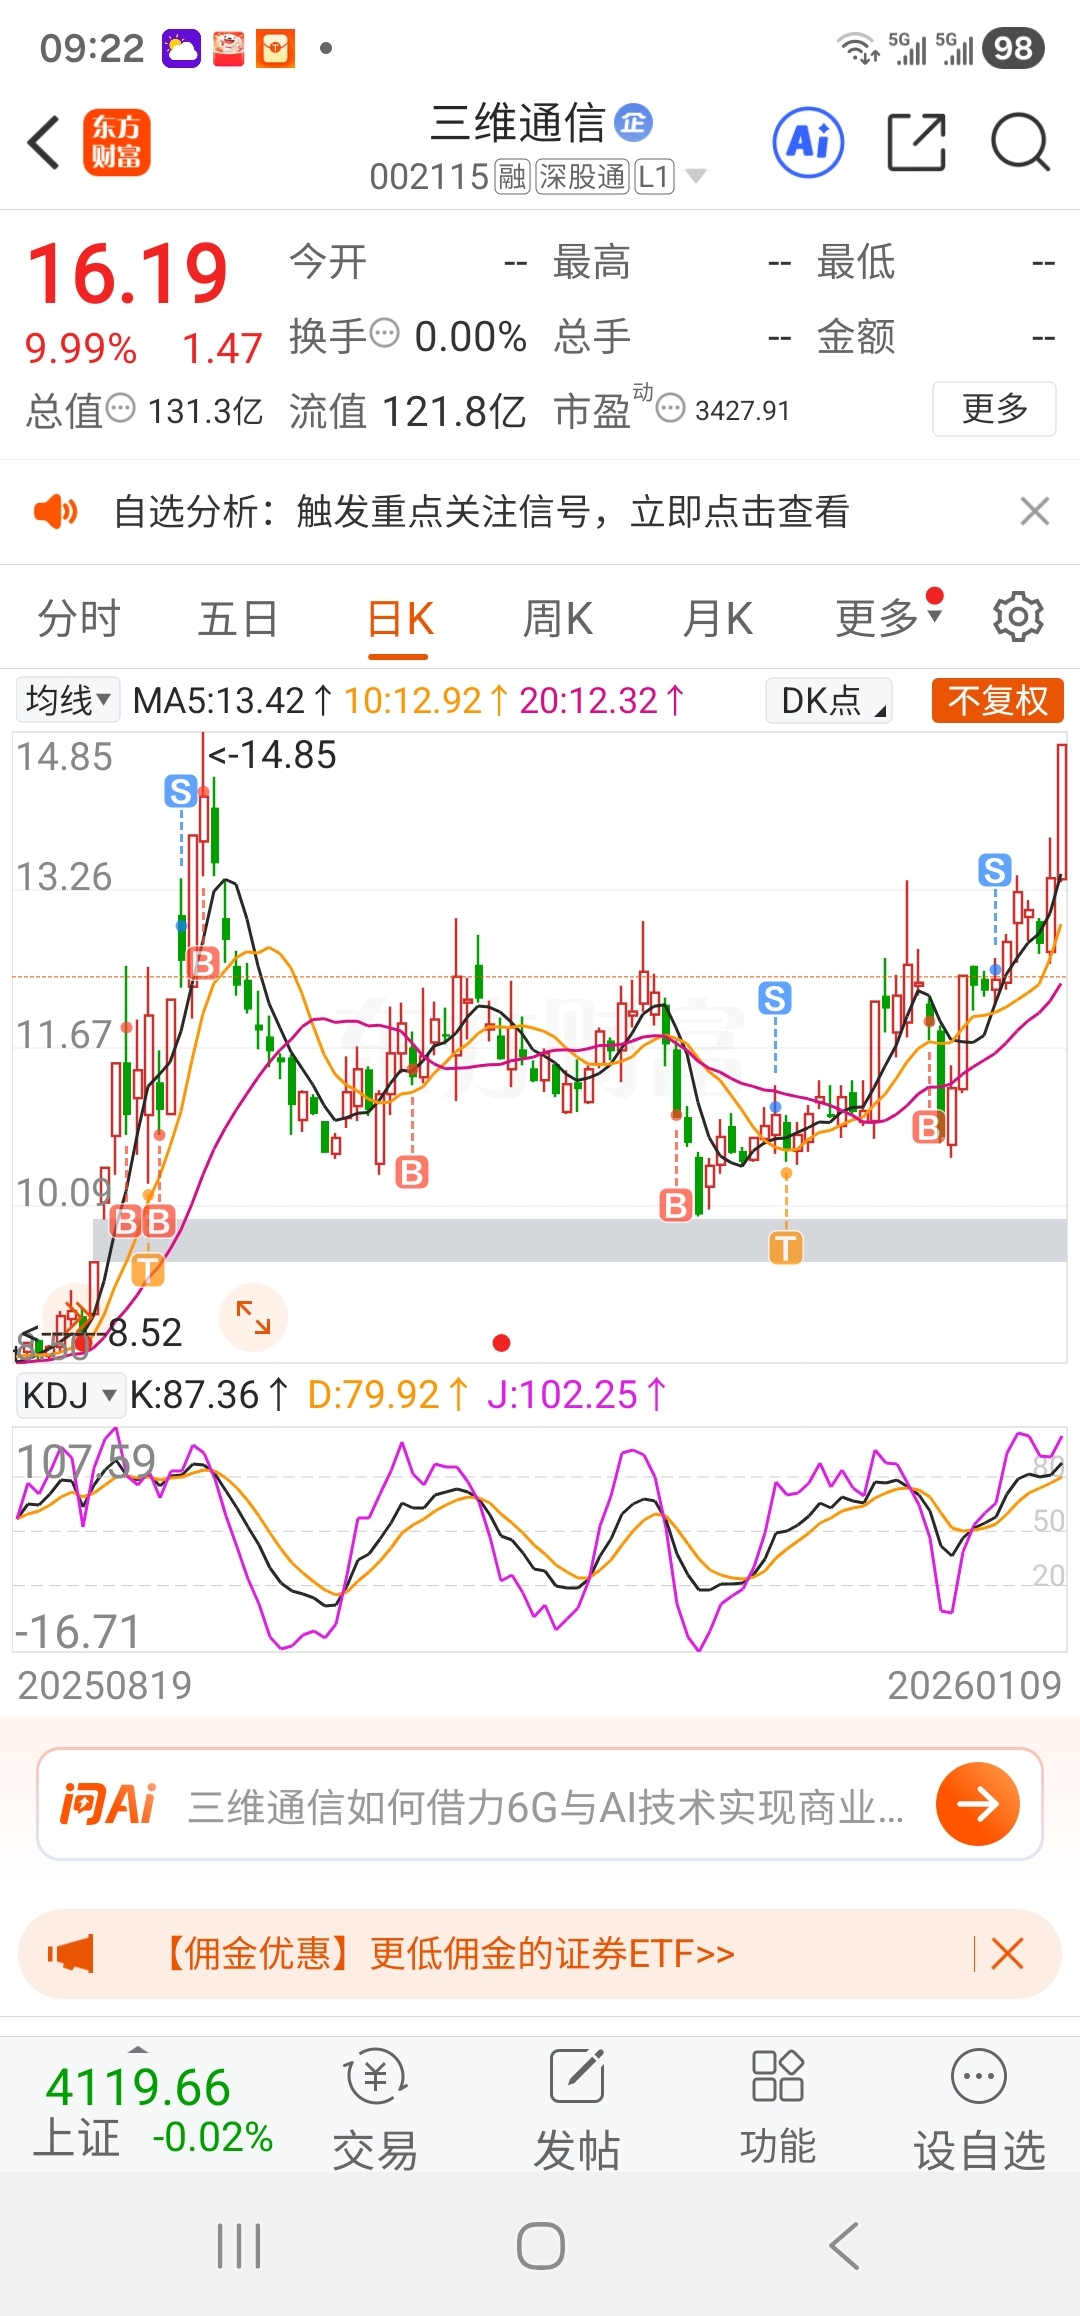Tap the S marker near 14.85 peak
1080x2316 pixels.
point(181,791)
